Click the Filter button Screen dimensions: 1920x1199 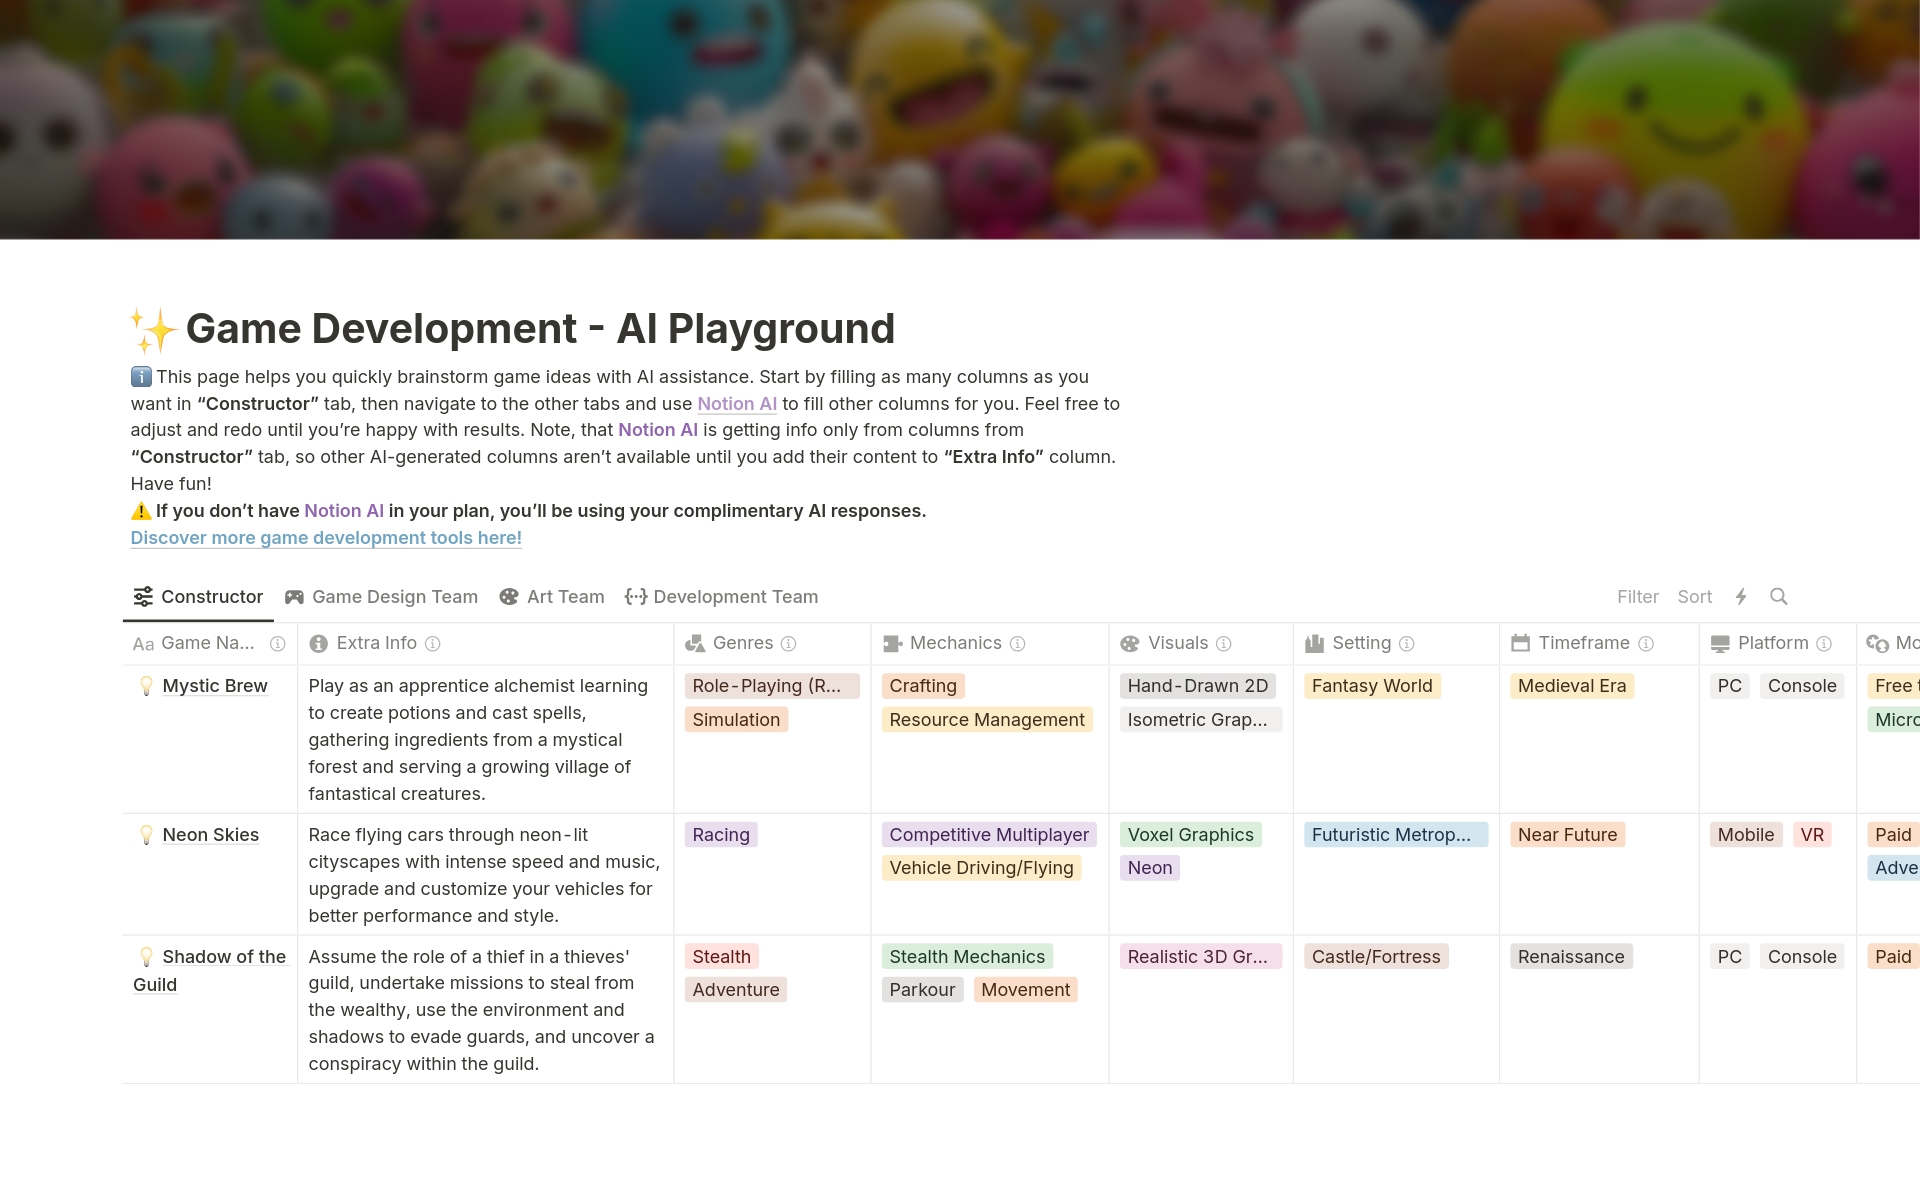tap(1637, 596)
